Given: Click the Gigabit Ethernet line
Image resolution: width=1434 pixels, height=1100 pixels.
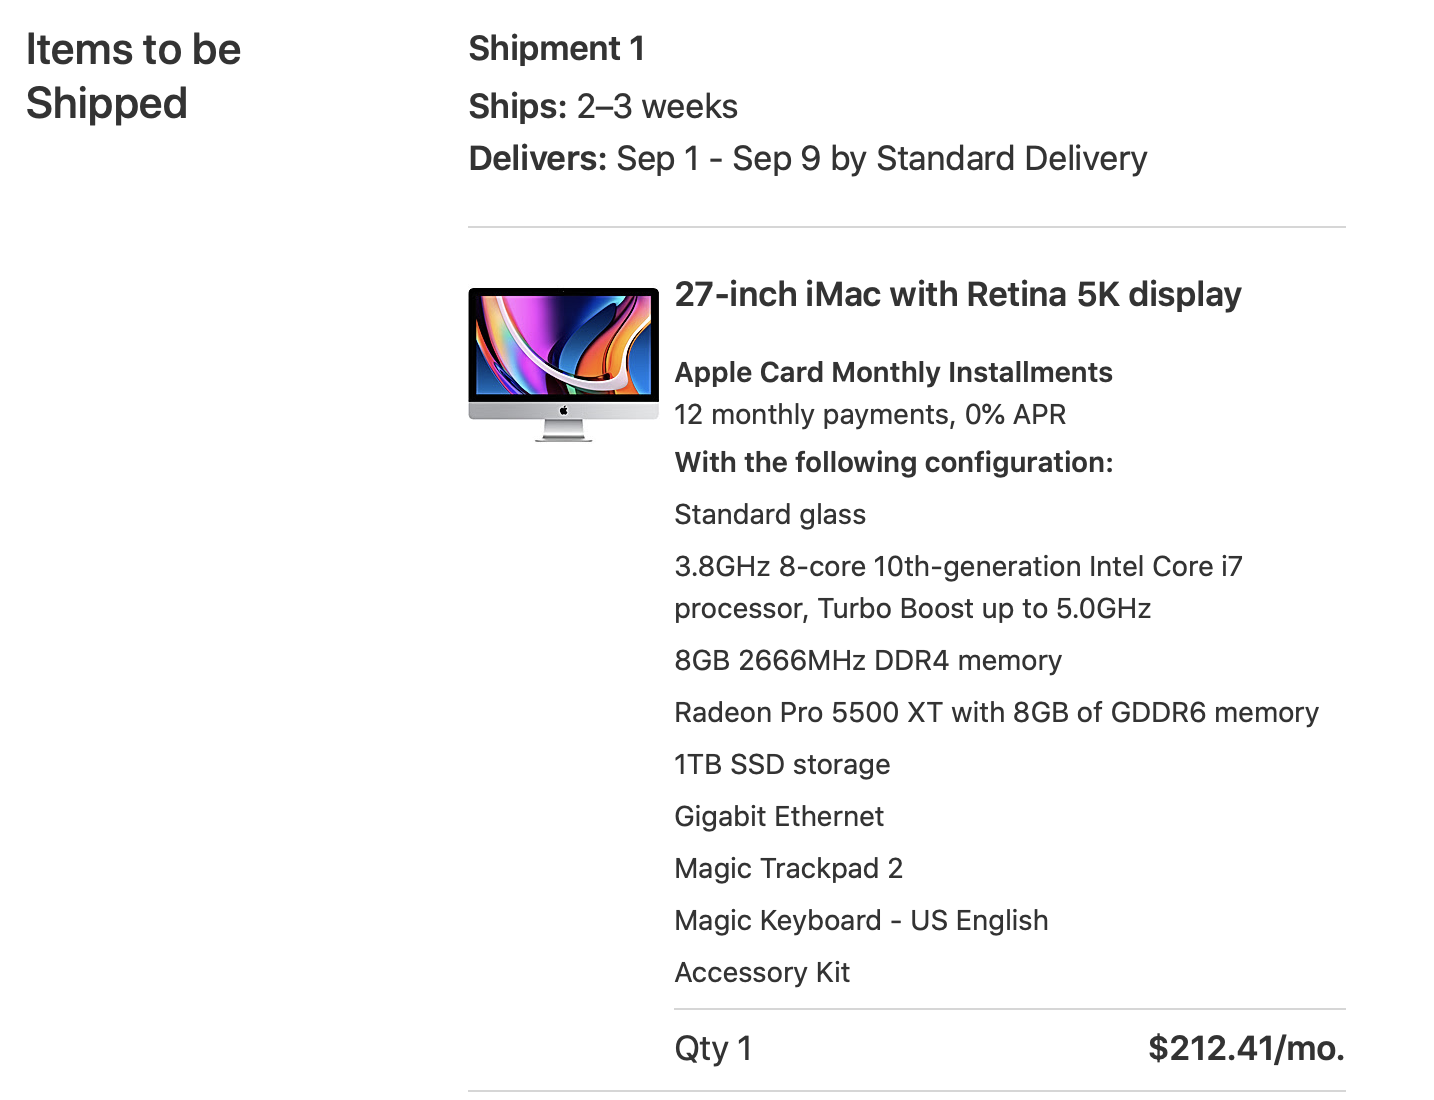Looking at the screenshot, I should click(x=779, y=817).
